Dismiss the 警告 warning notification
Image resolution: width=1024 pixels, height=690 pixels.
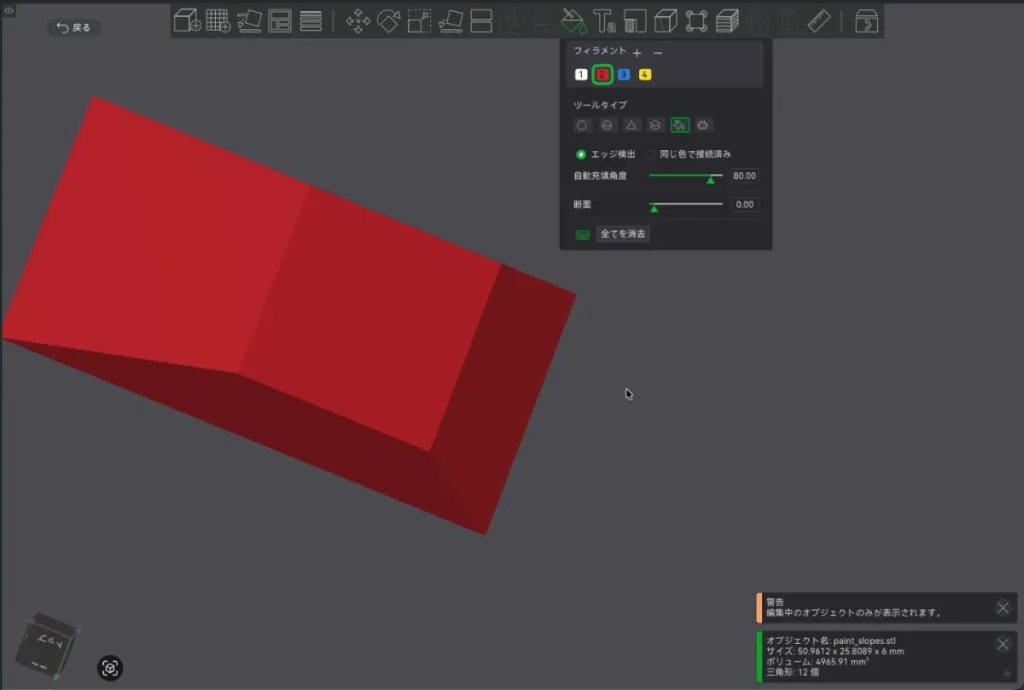tap(1003, 608)
